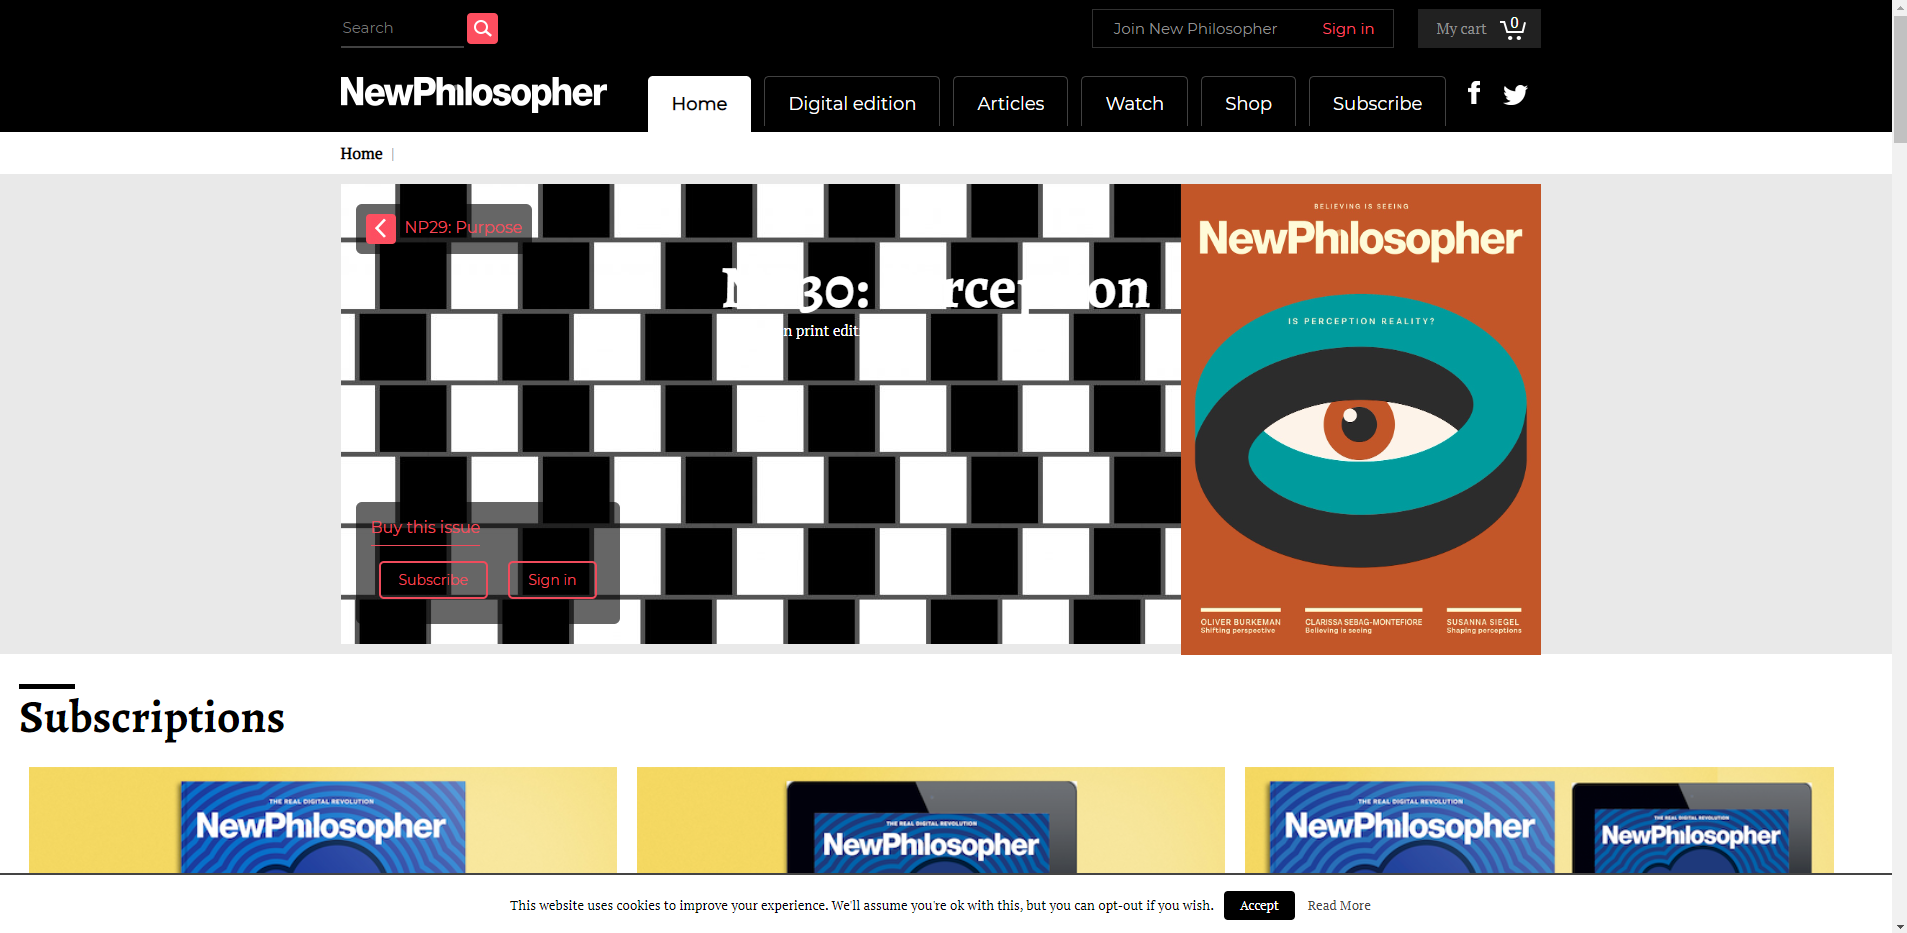Select the Subscribe navigation tab
The image size is (1907, 933).
1377,103
